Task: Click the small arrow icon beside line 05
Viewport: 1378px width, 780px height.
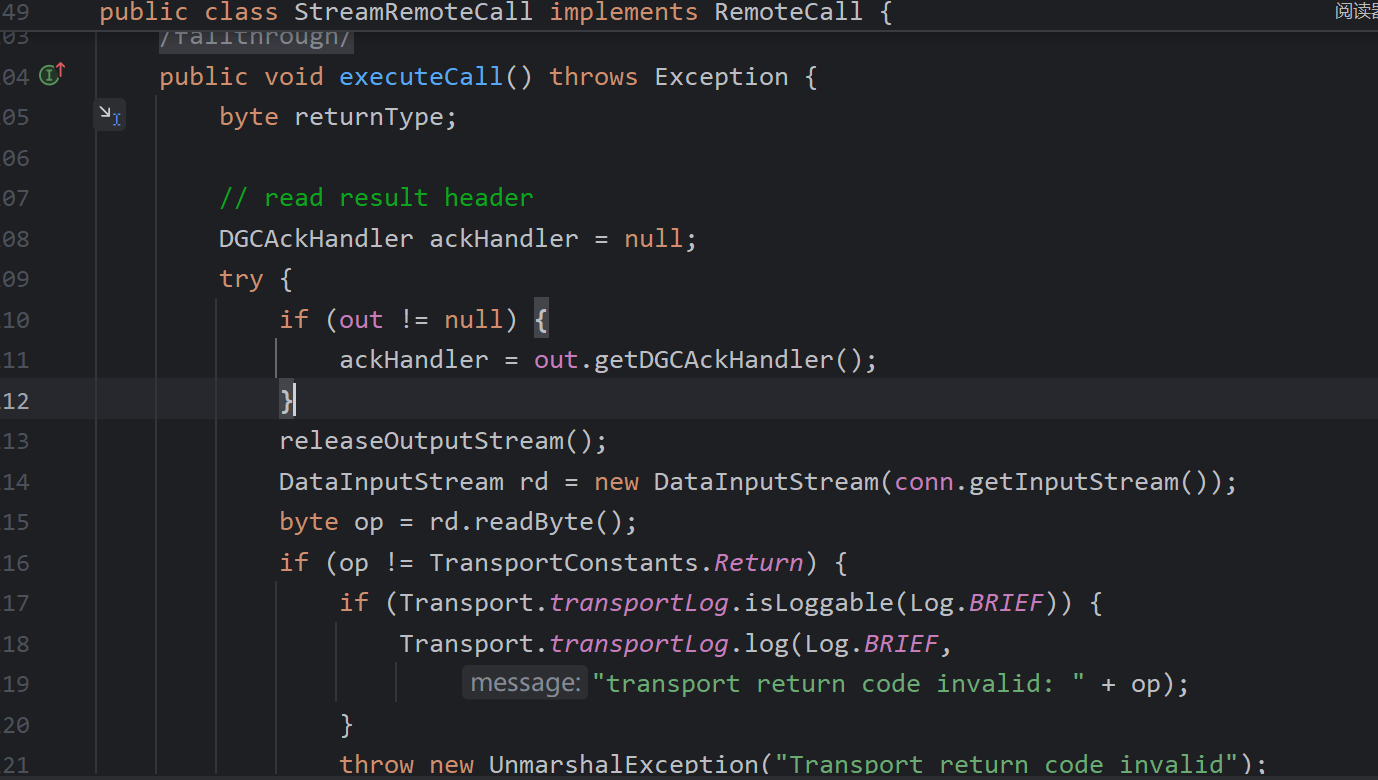Action: [x=110, y=116]
